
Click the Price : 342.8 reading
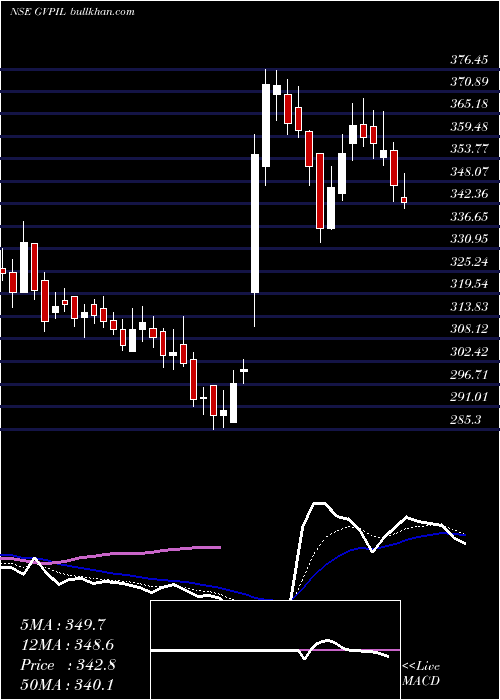pyautogui.click(x=68, y=665)
